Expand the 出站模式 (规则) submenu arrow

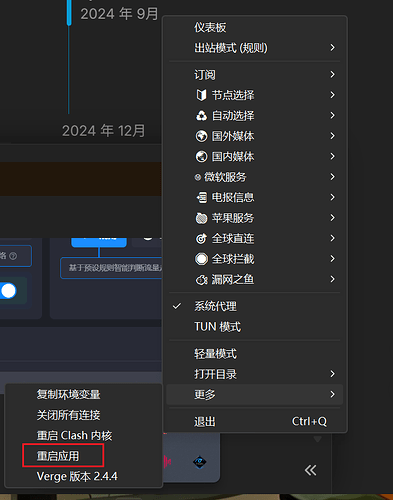(x=332, y=48)
